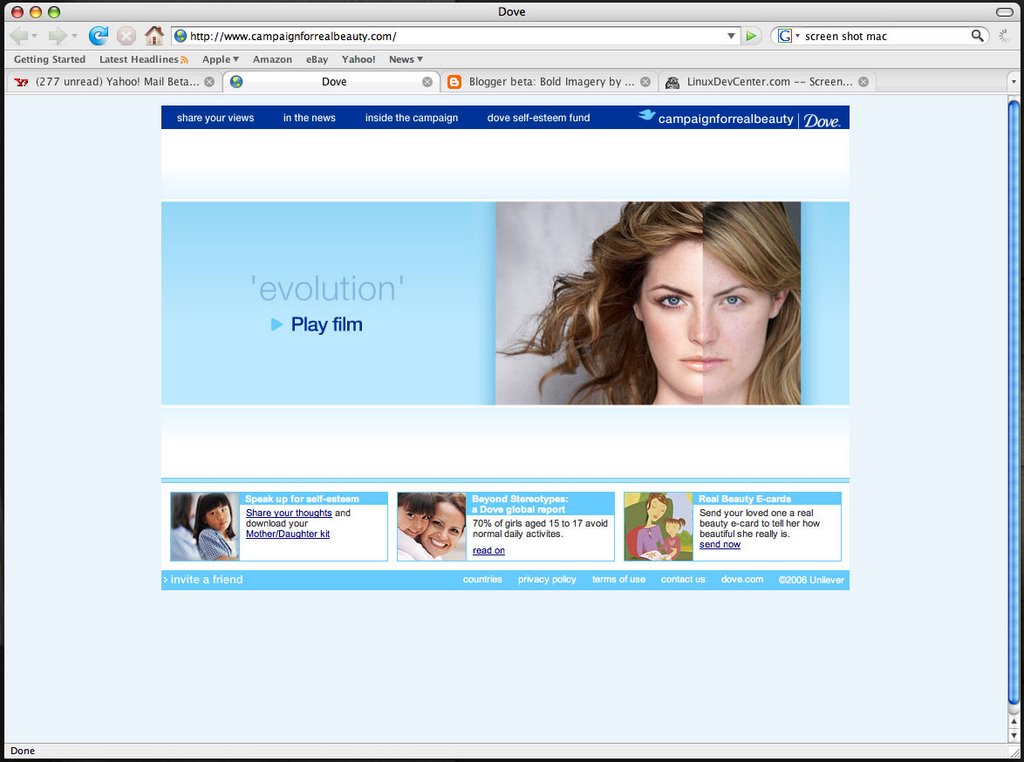This screenshot has width=1024, height=762.
Task: Open the list-all-tabs dropdown arrow
Action: pos(1014,82)
